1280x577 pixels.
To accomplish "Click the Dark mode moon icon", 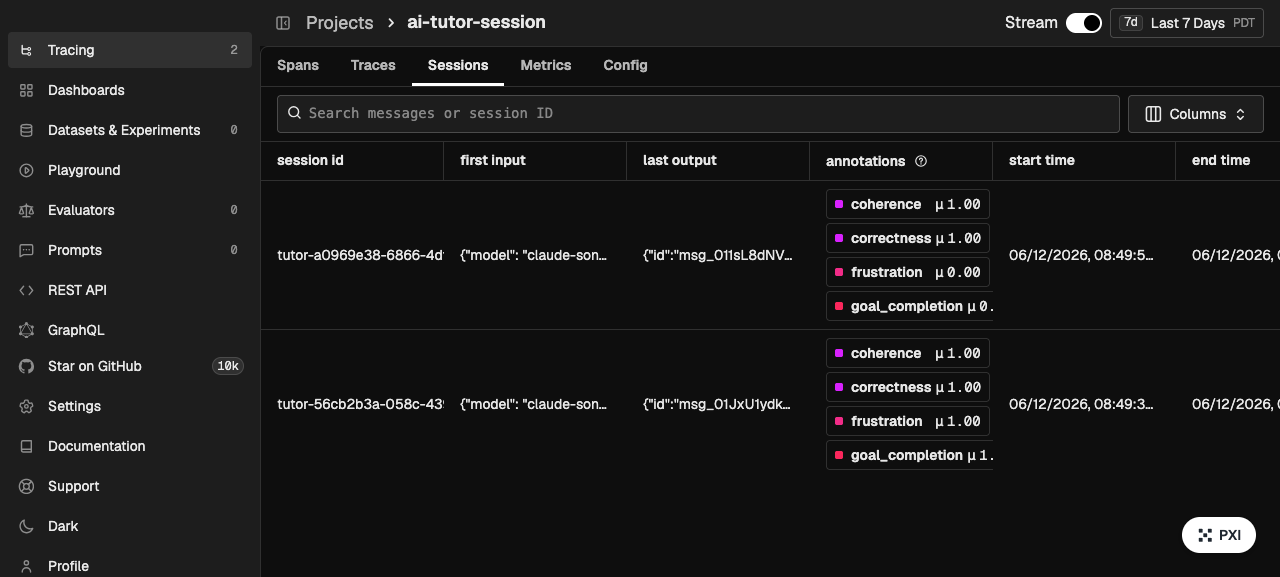I will pyautogui.click(x=27, y=526).
